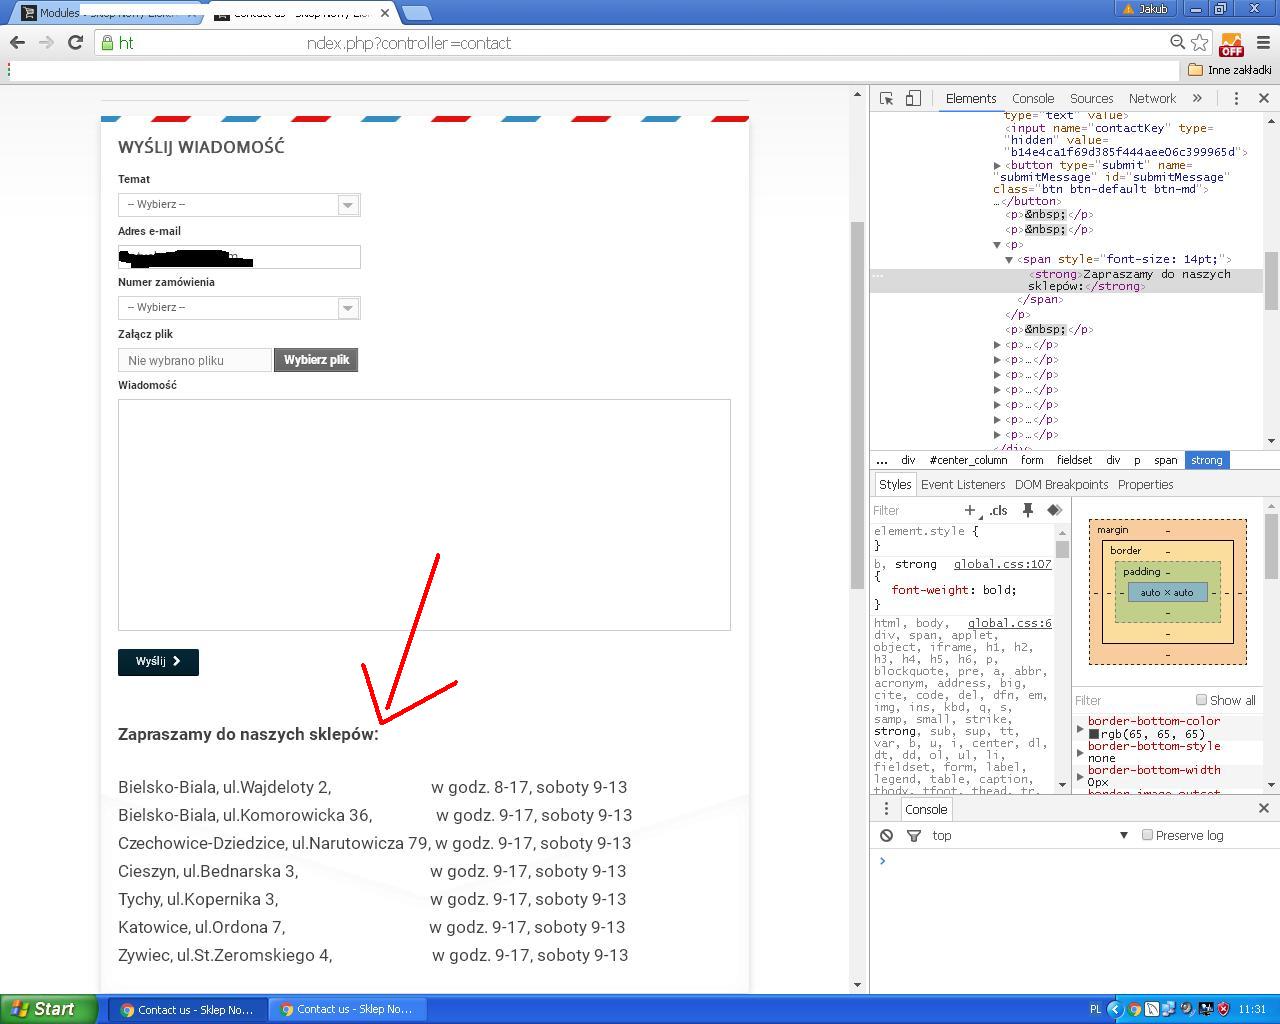Screen dimensions: 1280x1024
Task: Click the zoom magnifier icon in address bar
Action: point(1178,42)
